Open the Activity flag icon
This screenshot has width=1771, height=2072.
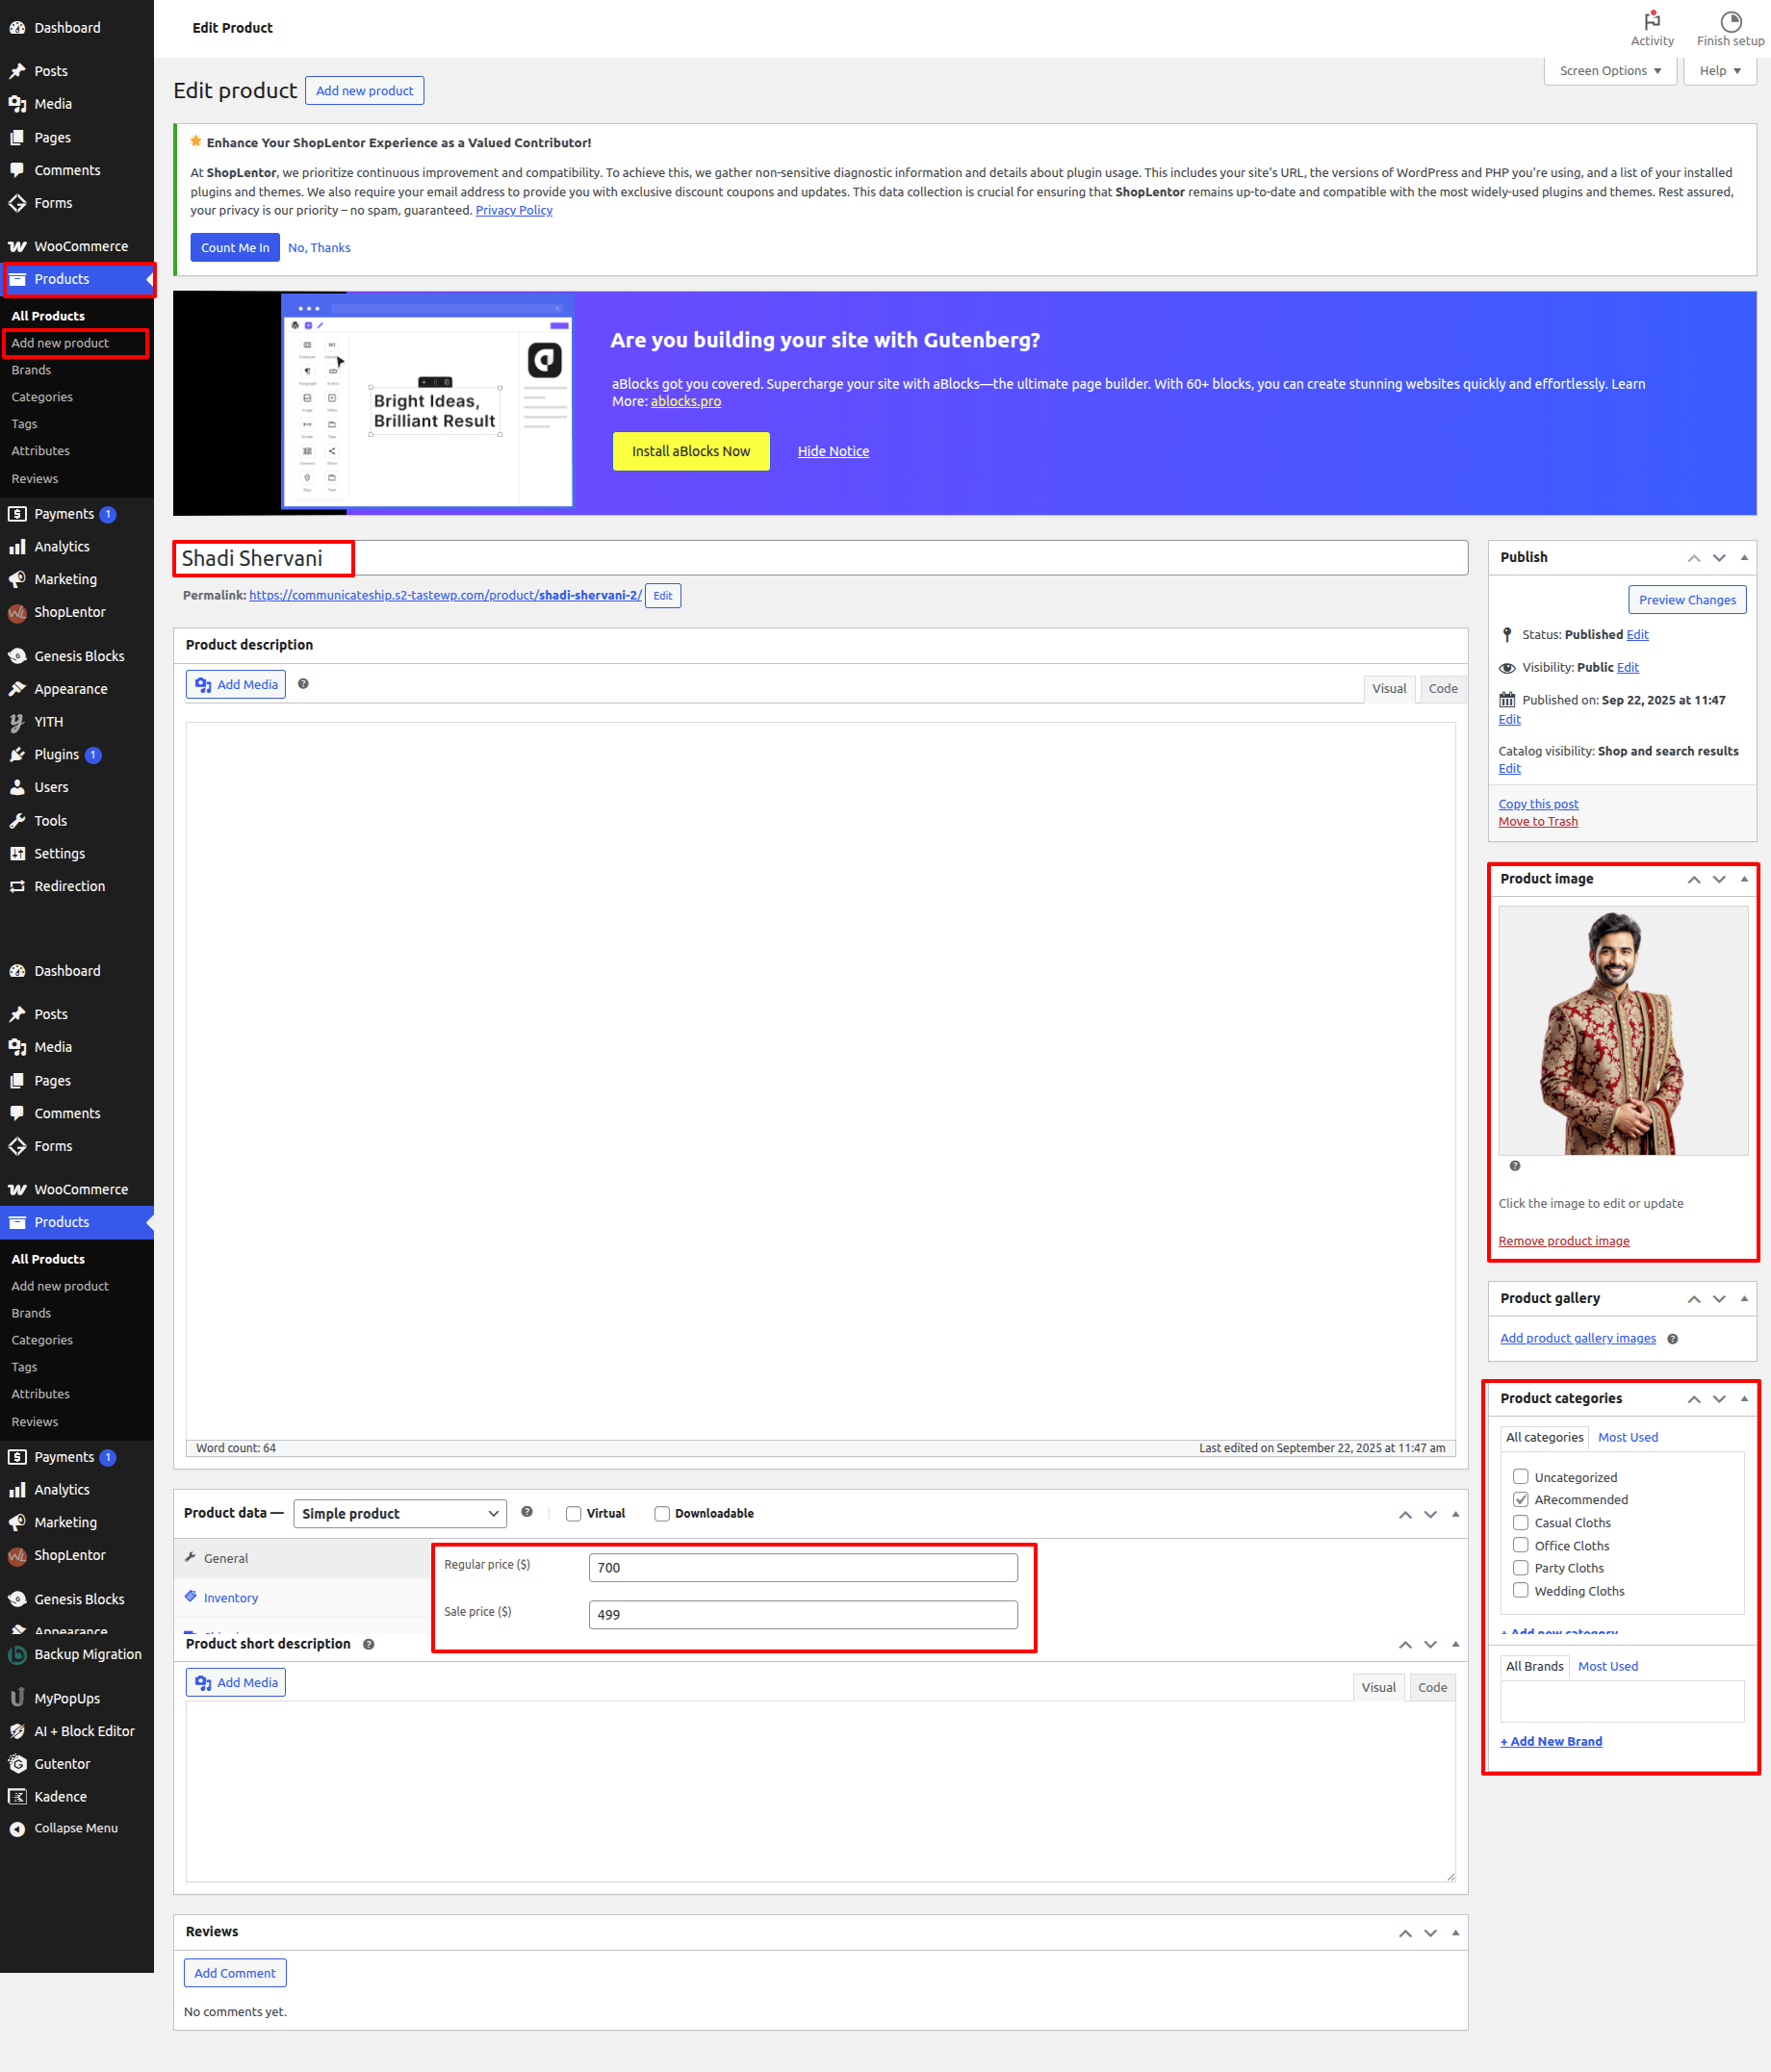point(1651,21)
